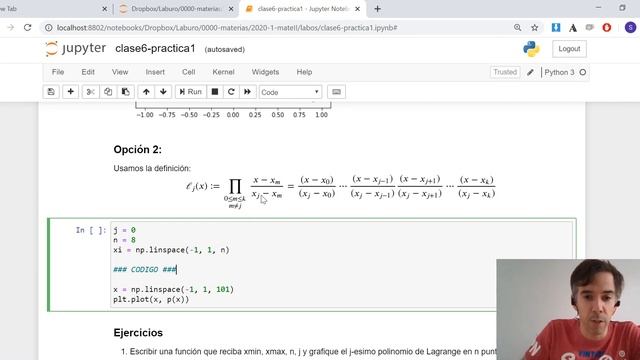This screenshot has height=360, width=640.
Task: Insert a cell below with the plus icon
Action: [70, 92]
